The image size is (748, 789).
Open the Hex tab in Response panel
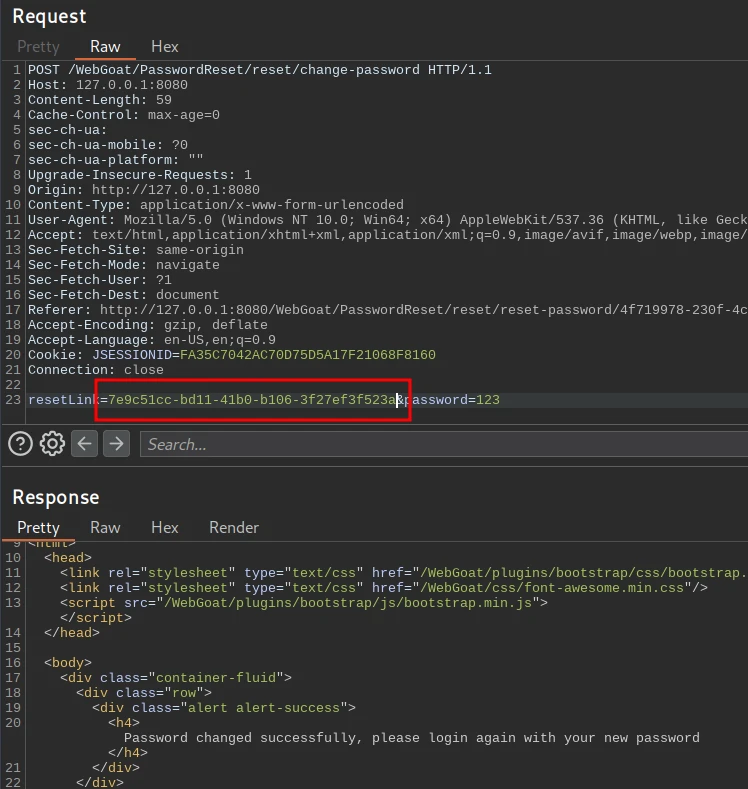165,527
